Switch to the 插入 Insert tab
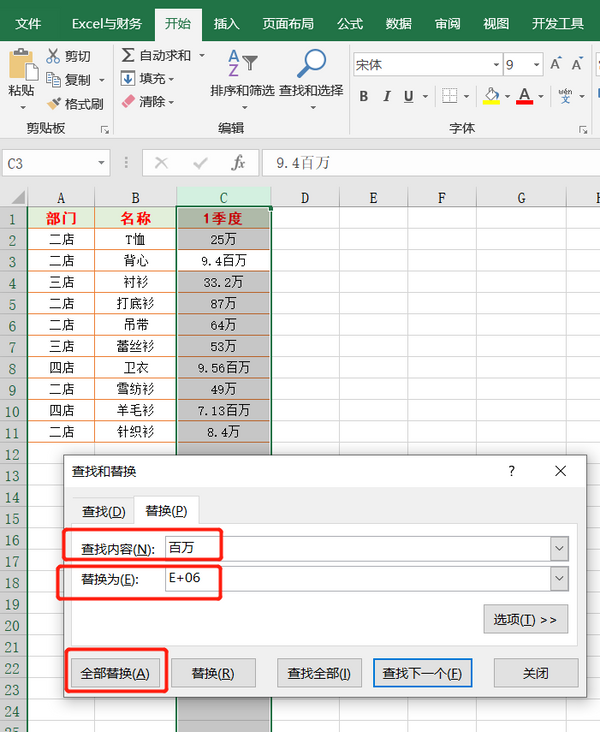Viewport: 600px width, 732px height. pos(226,23)
